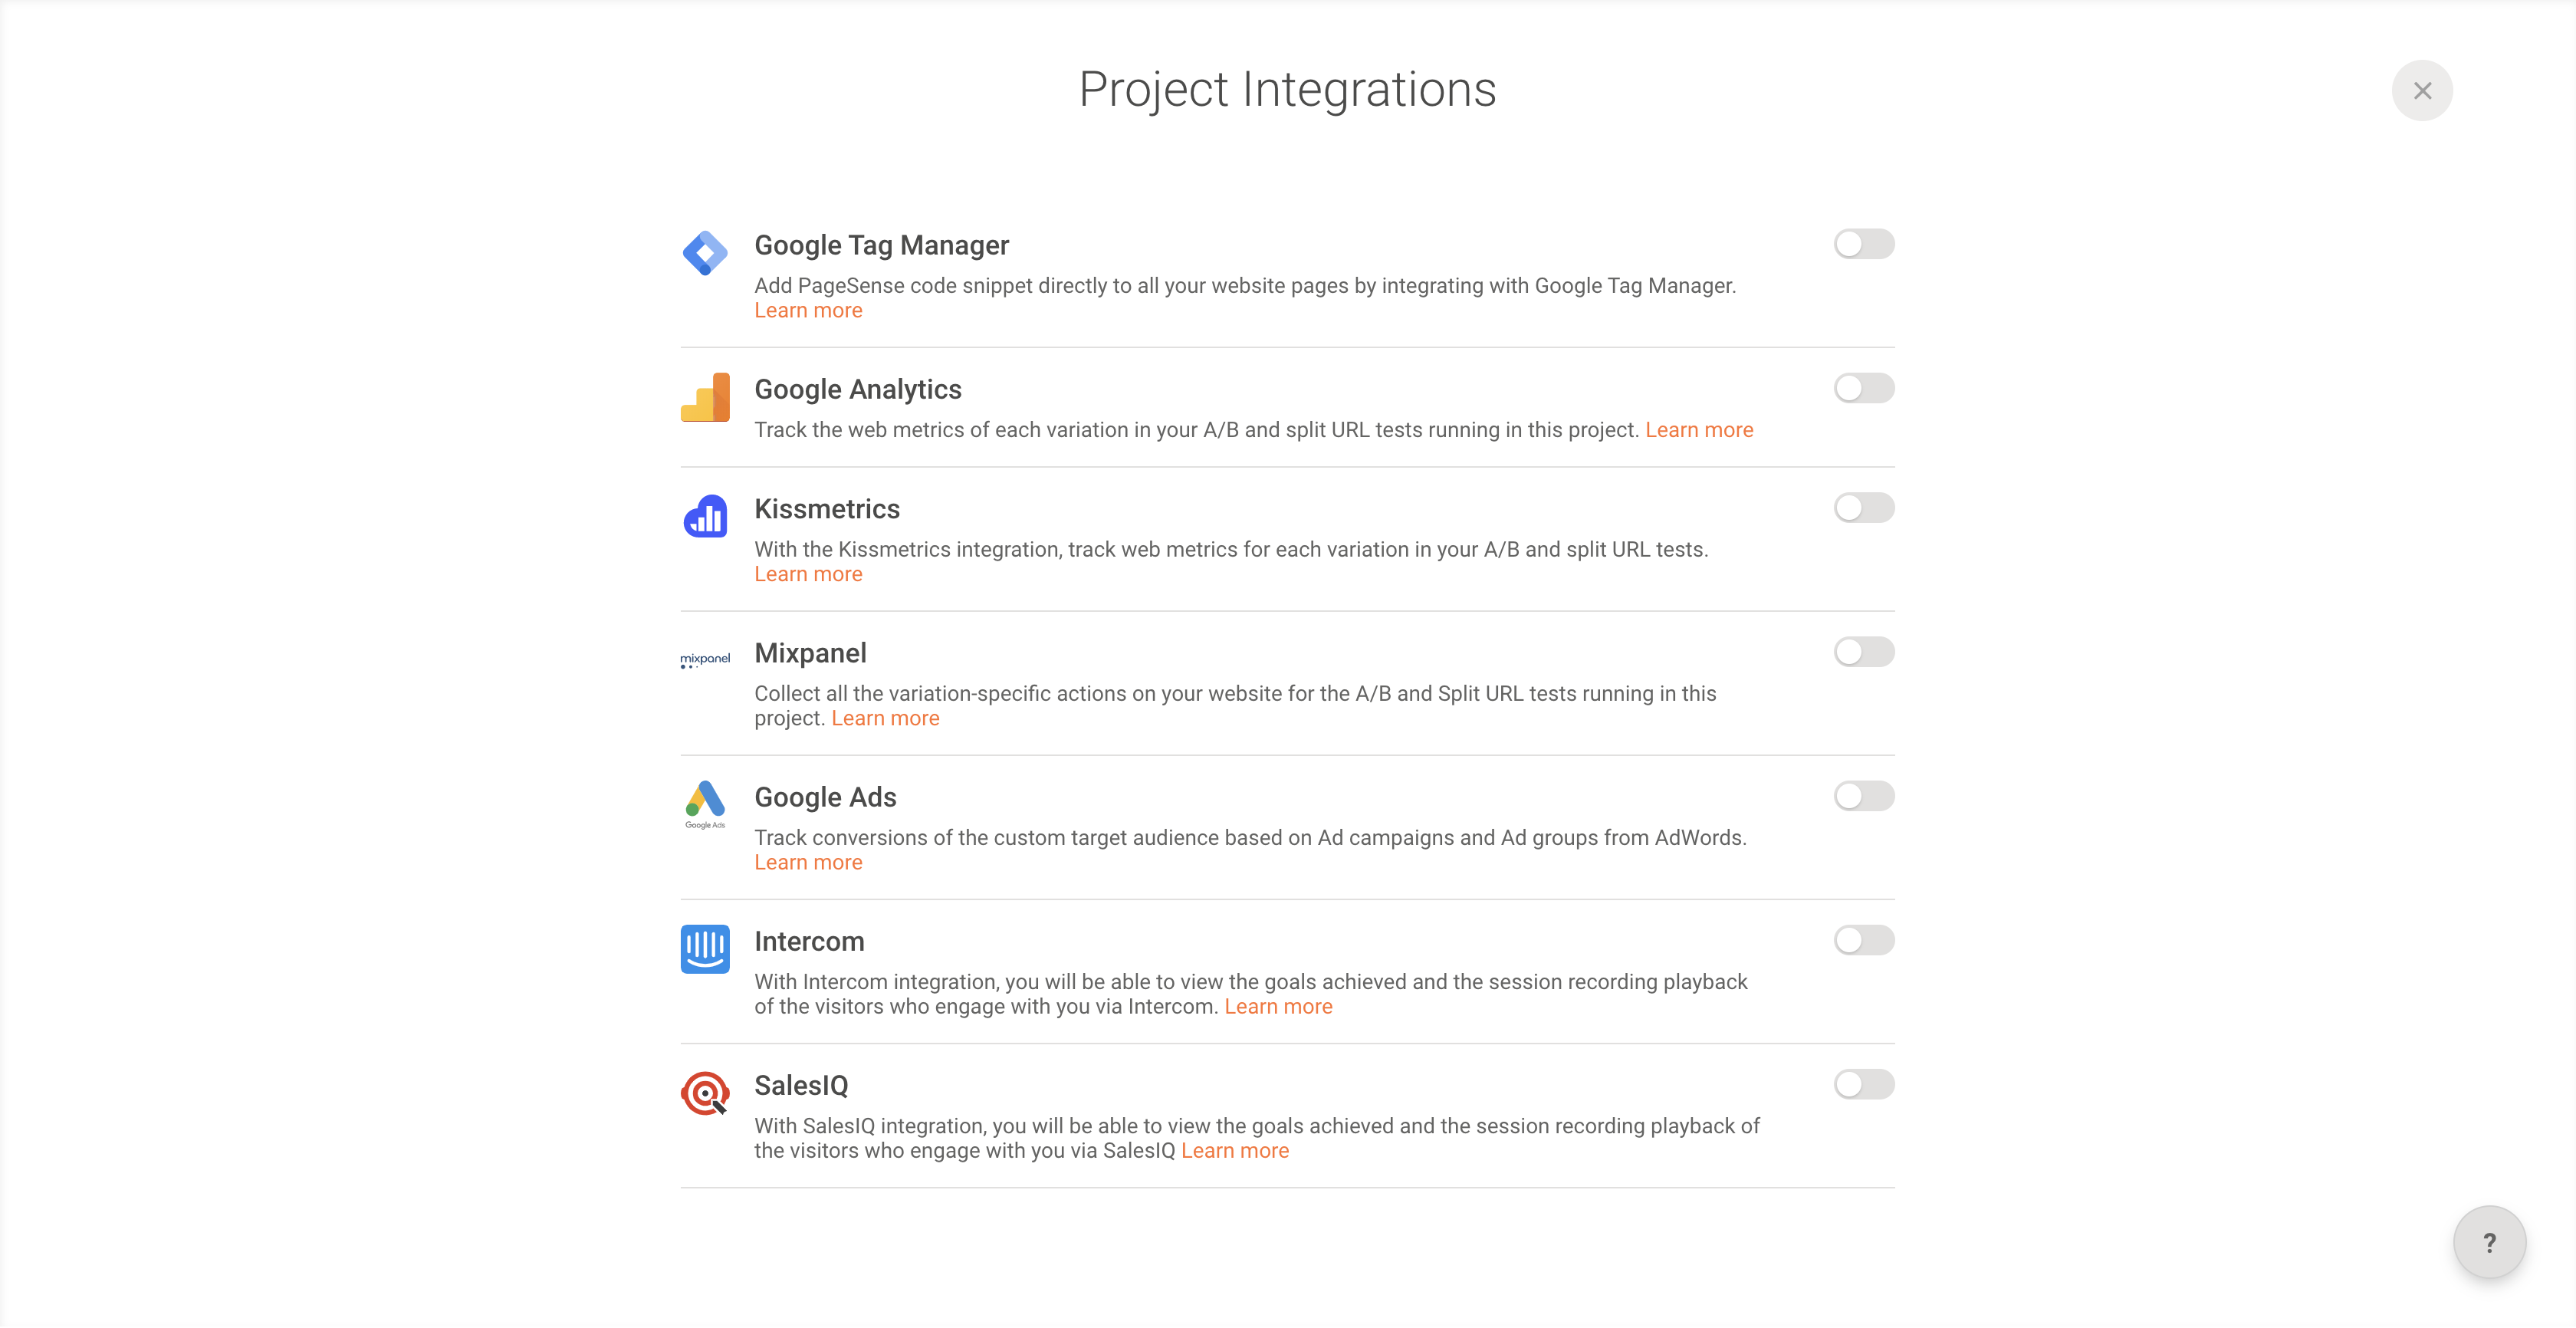Follow the Google Analytics Learn more link
This screenshot has width=2576, height=1328.
(1699, 430)
